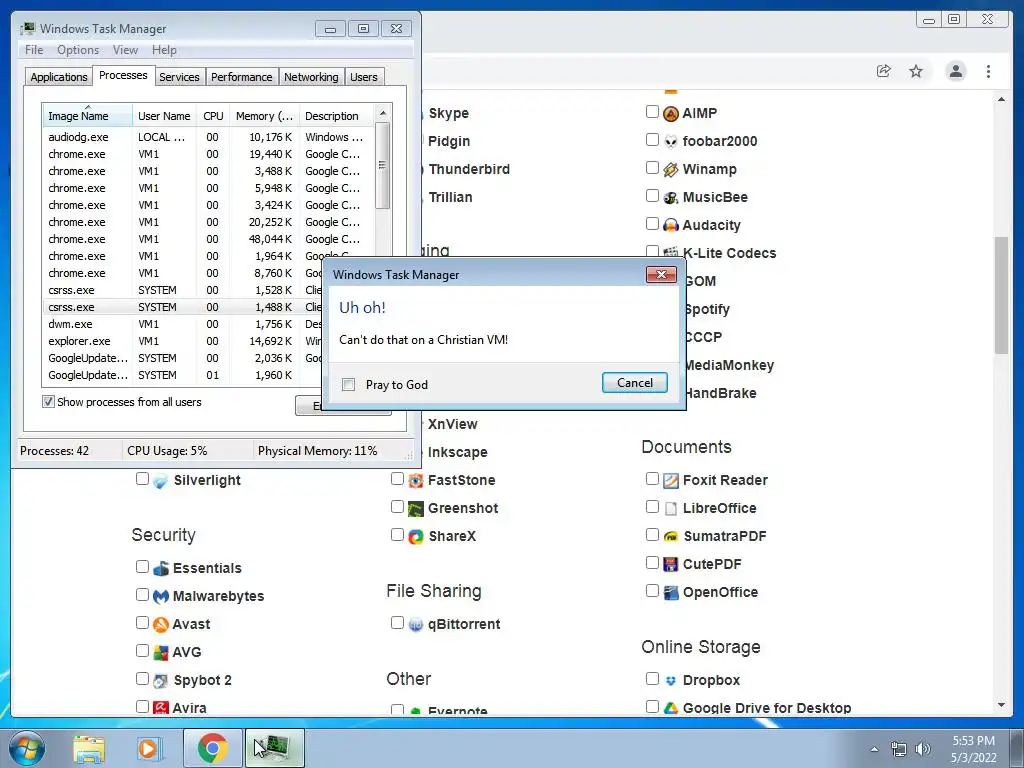
Task: Sort processes by CPU column
Action: coord(213,116)
